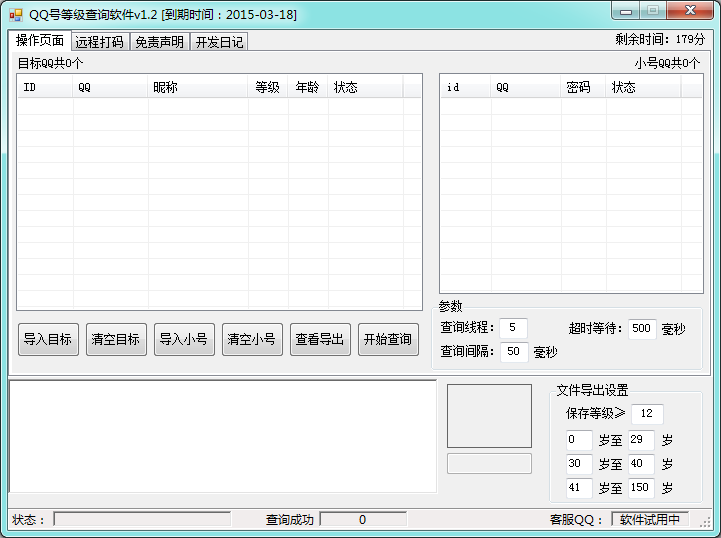Click the 导入目标 button
The width and height of the screenshot is (721, 538).
coord(48,339)
